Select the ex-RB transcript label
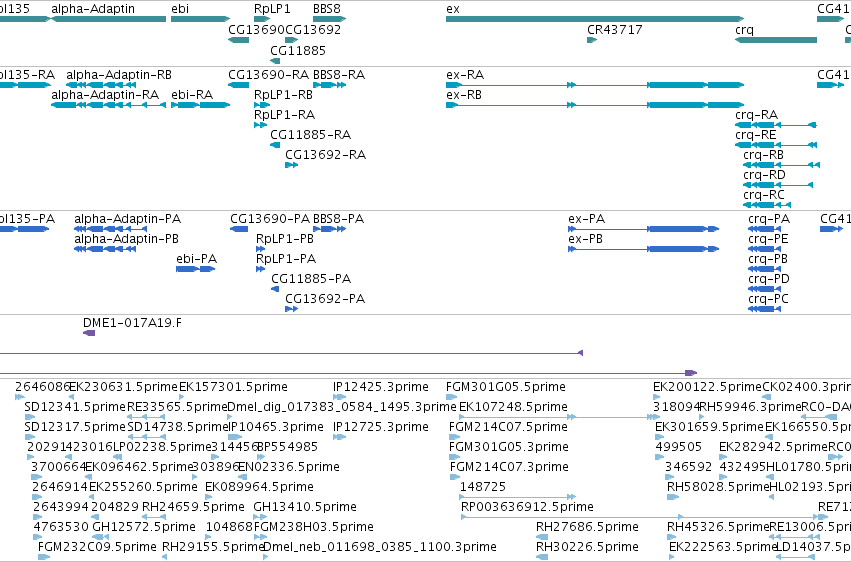The height and width of the screenshot is (562, 851). coord(464,95)
